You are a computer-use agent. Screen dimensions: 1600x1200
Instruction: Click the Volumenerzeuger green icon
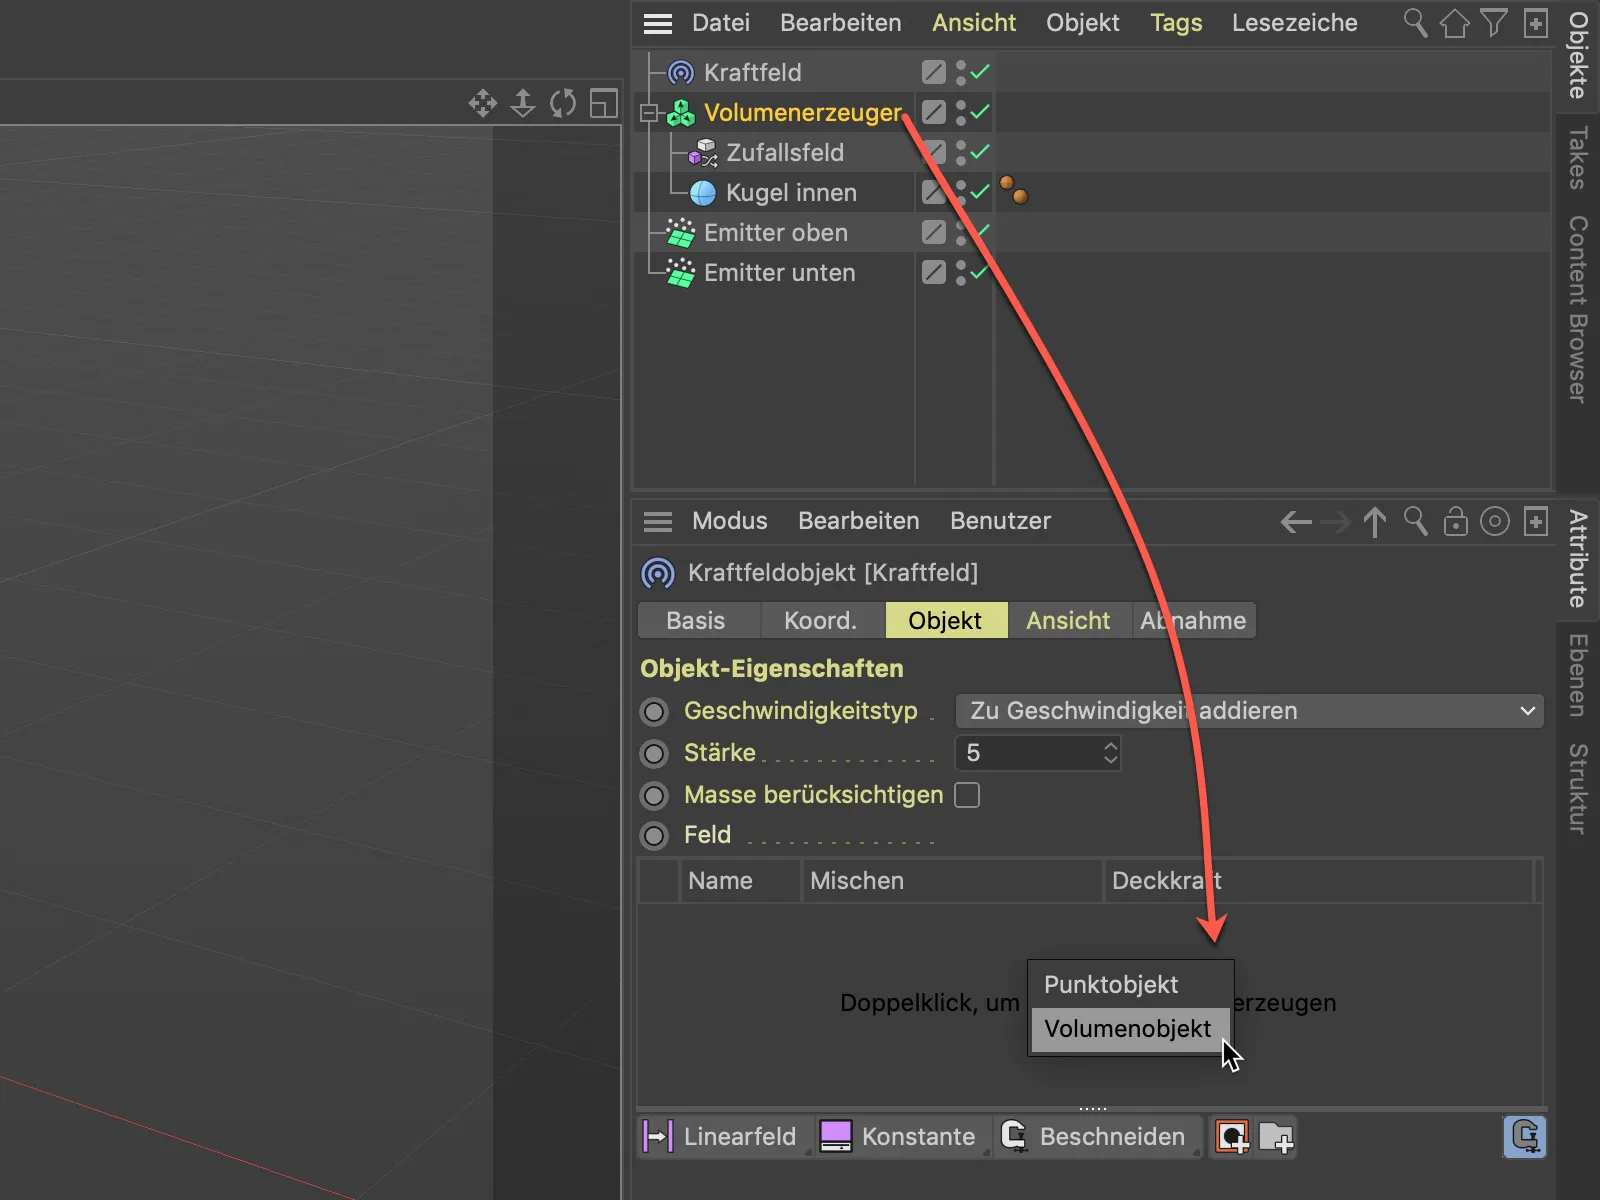pyautogui.click(x=681, y=113)
